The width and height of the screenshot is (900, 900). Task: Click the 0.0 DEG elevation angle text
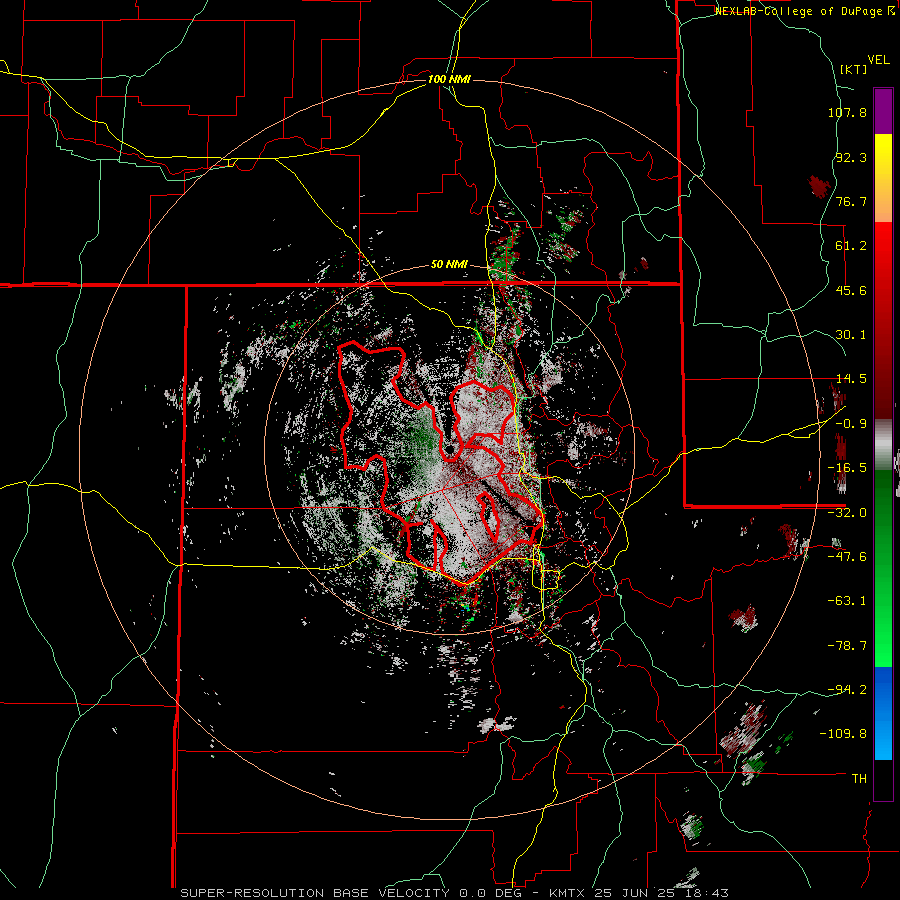[490, 893]
